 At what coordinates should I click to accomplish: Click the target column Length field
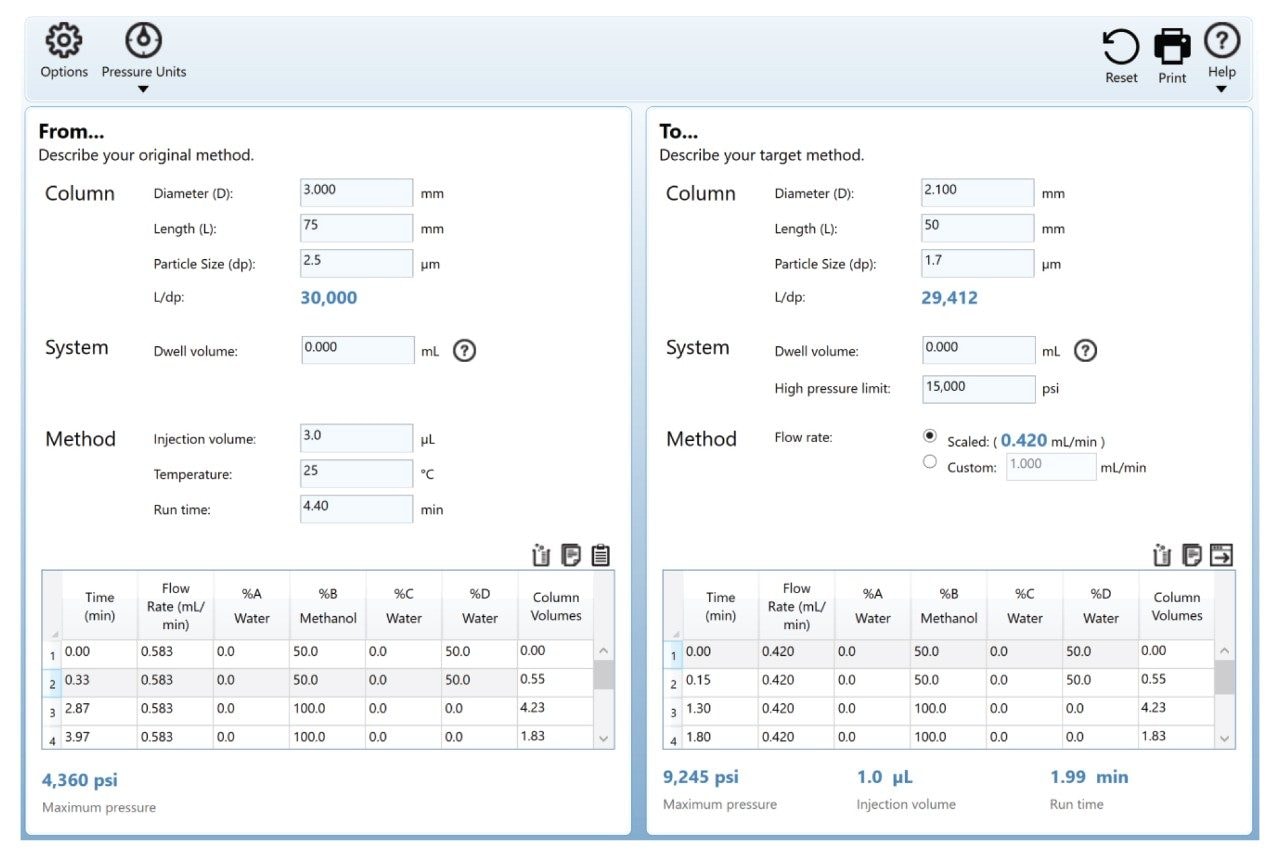tap(978, 228)
